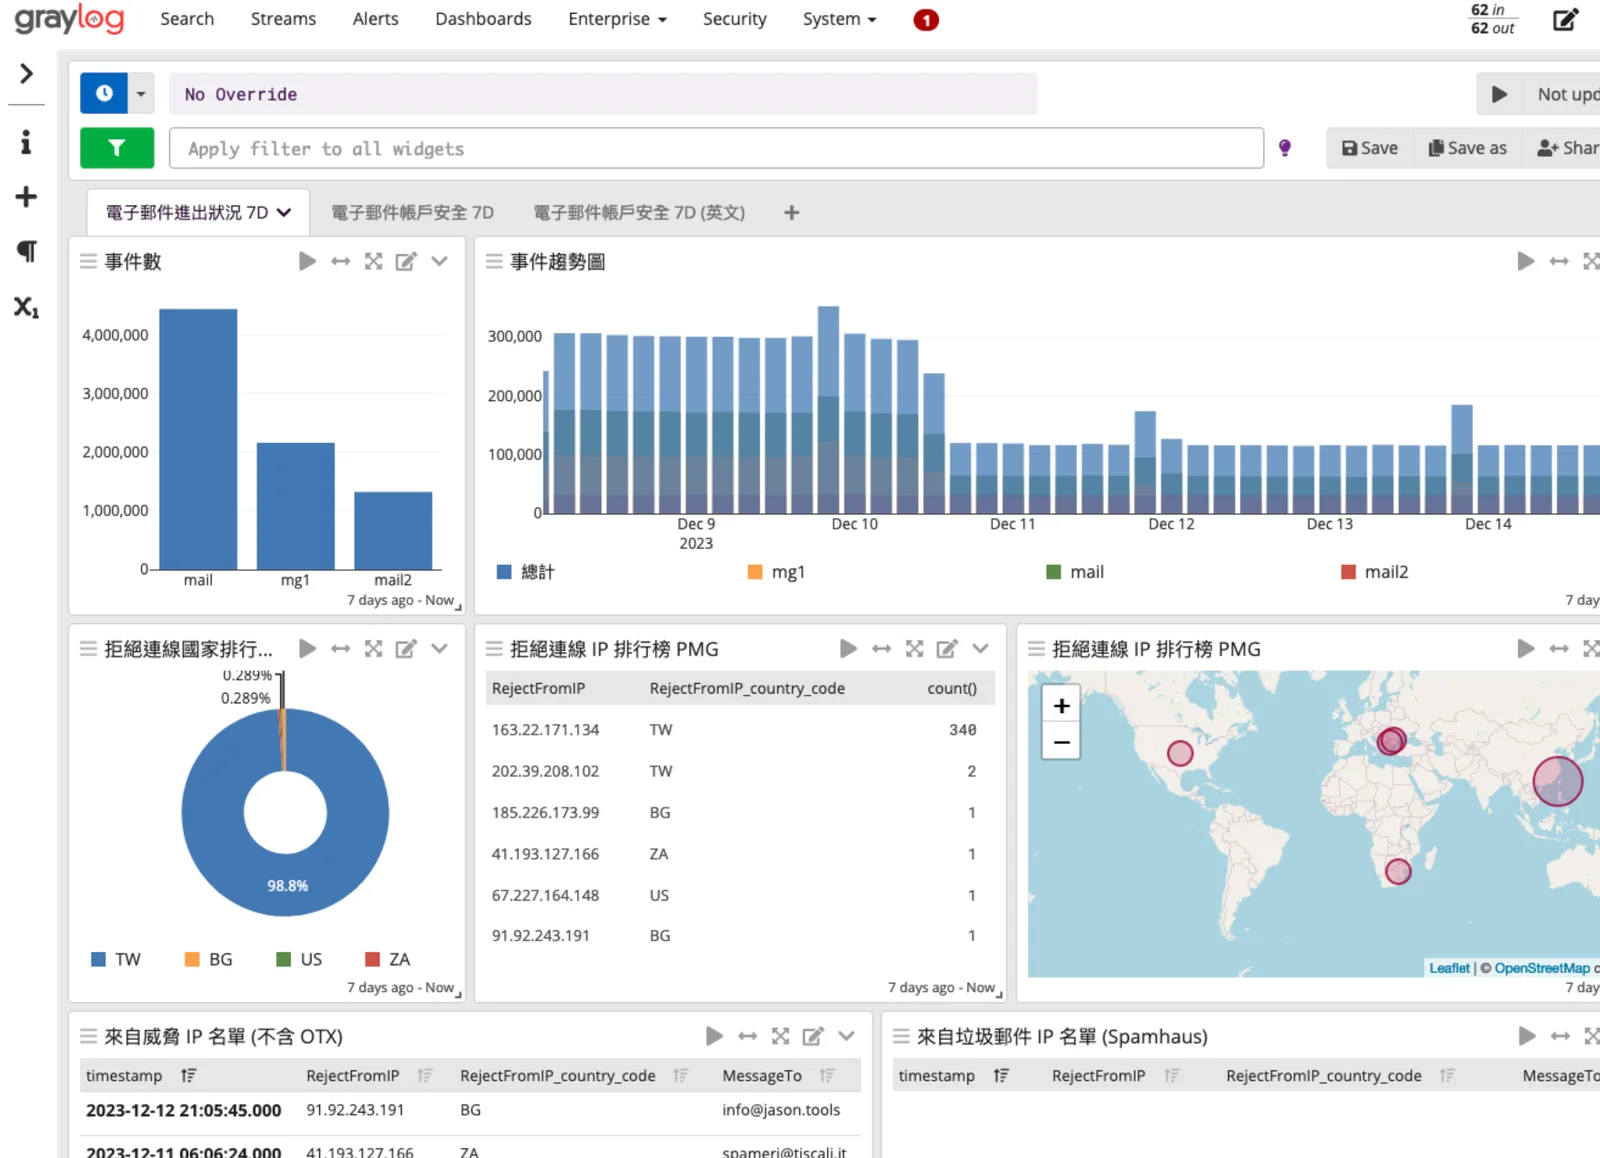Screen dimensions: 1600x1158
Task: Open the parameters X1 sidebar icon
Action: click(26, 307)
